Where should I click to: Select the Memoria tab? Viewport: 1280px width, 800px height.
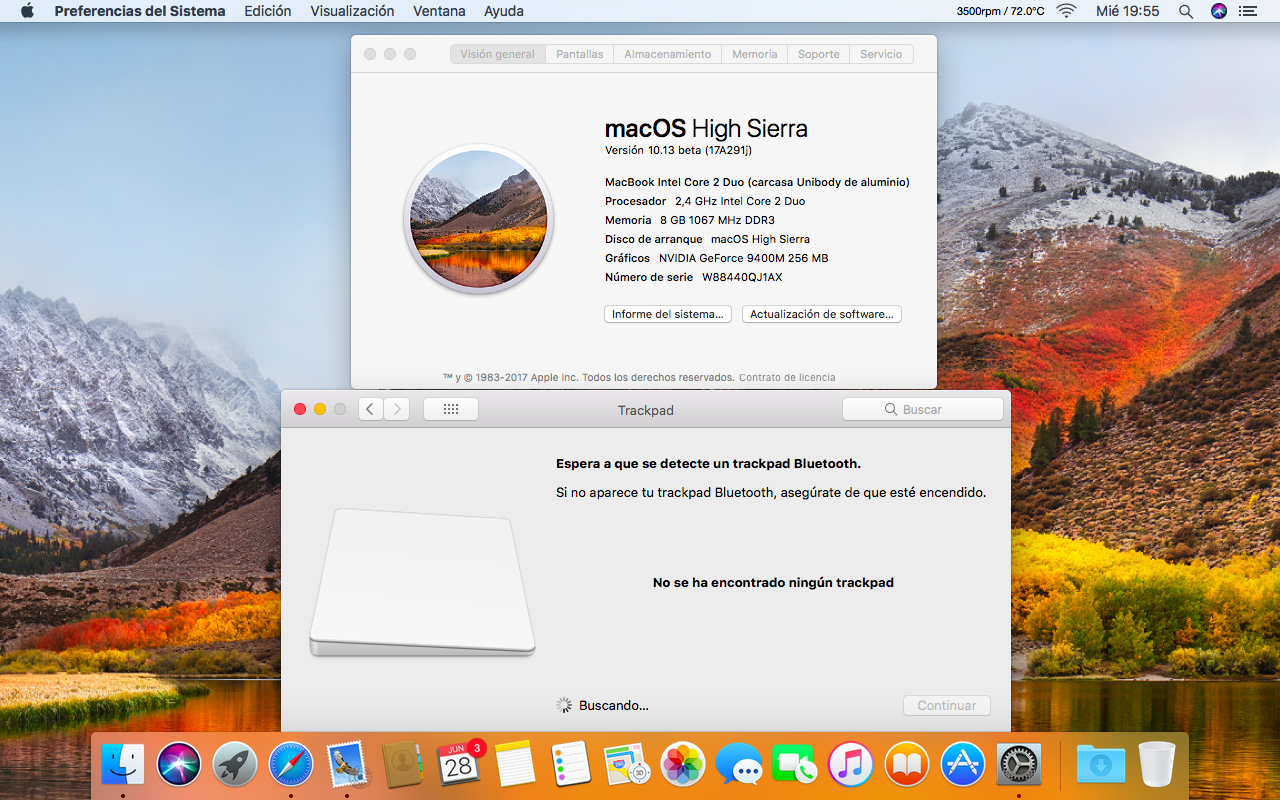[x=755, y=54]
